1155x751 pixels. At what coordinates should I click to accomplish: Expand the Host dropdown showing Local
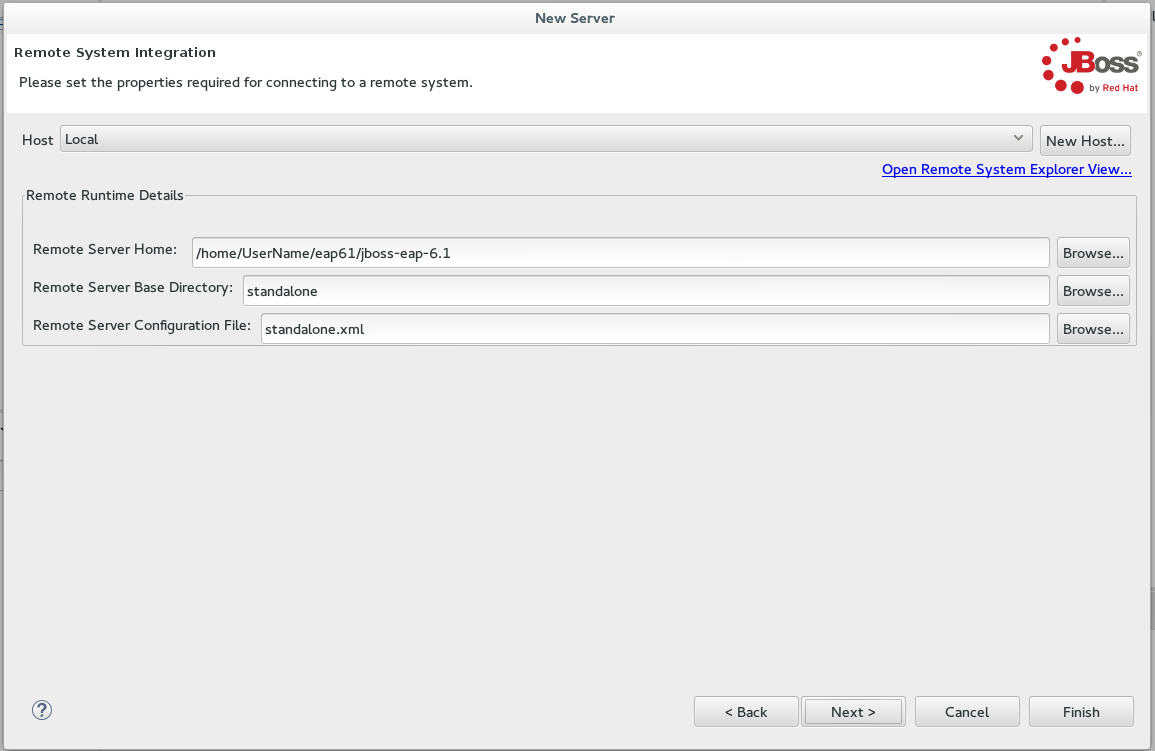click(546, 139)
